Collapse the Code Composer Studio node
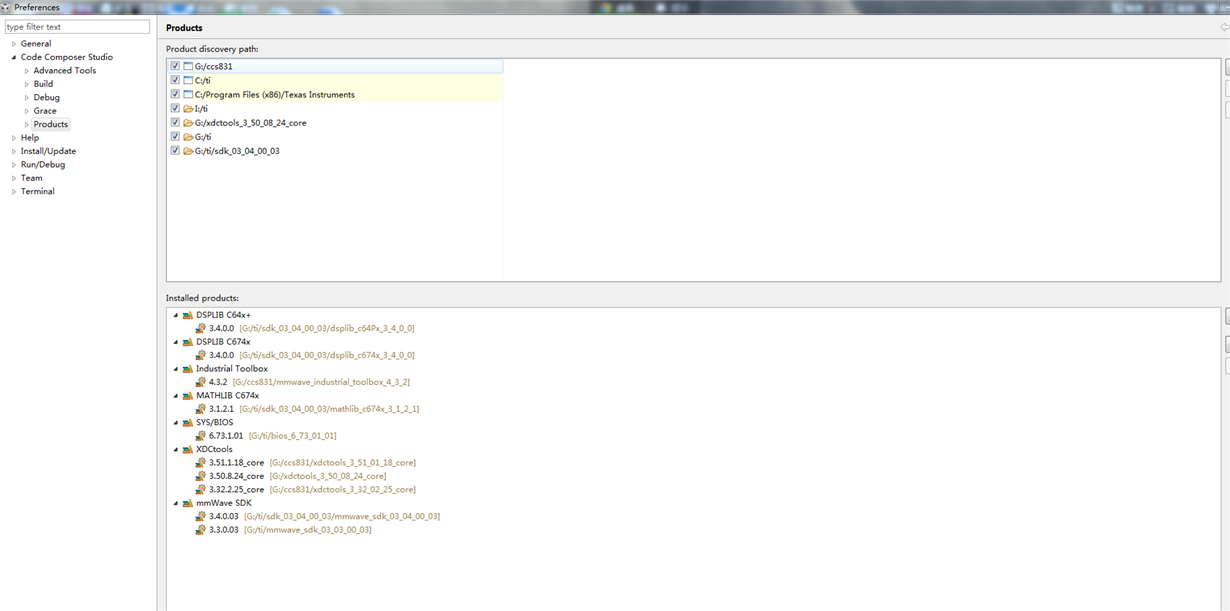 point(14,58)
